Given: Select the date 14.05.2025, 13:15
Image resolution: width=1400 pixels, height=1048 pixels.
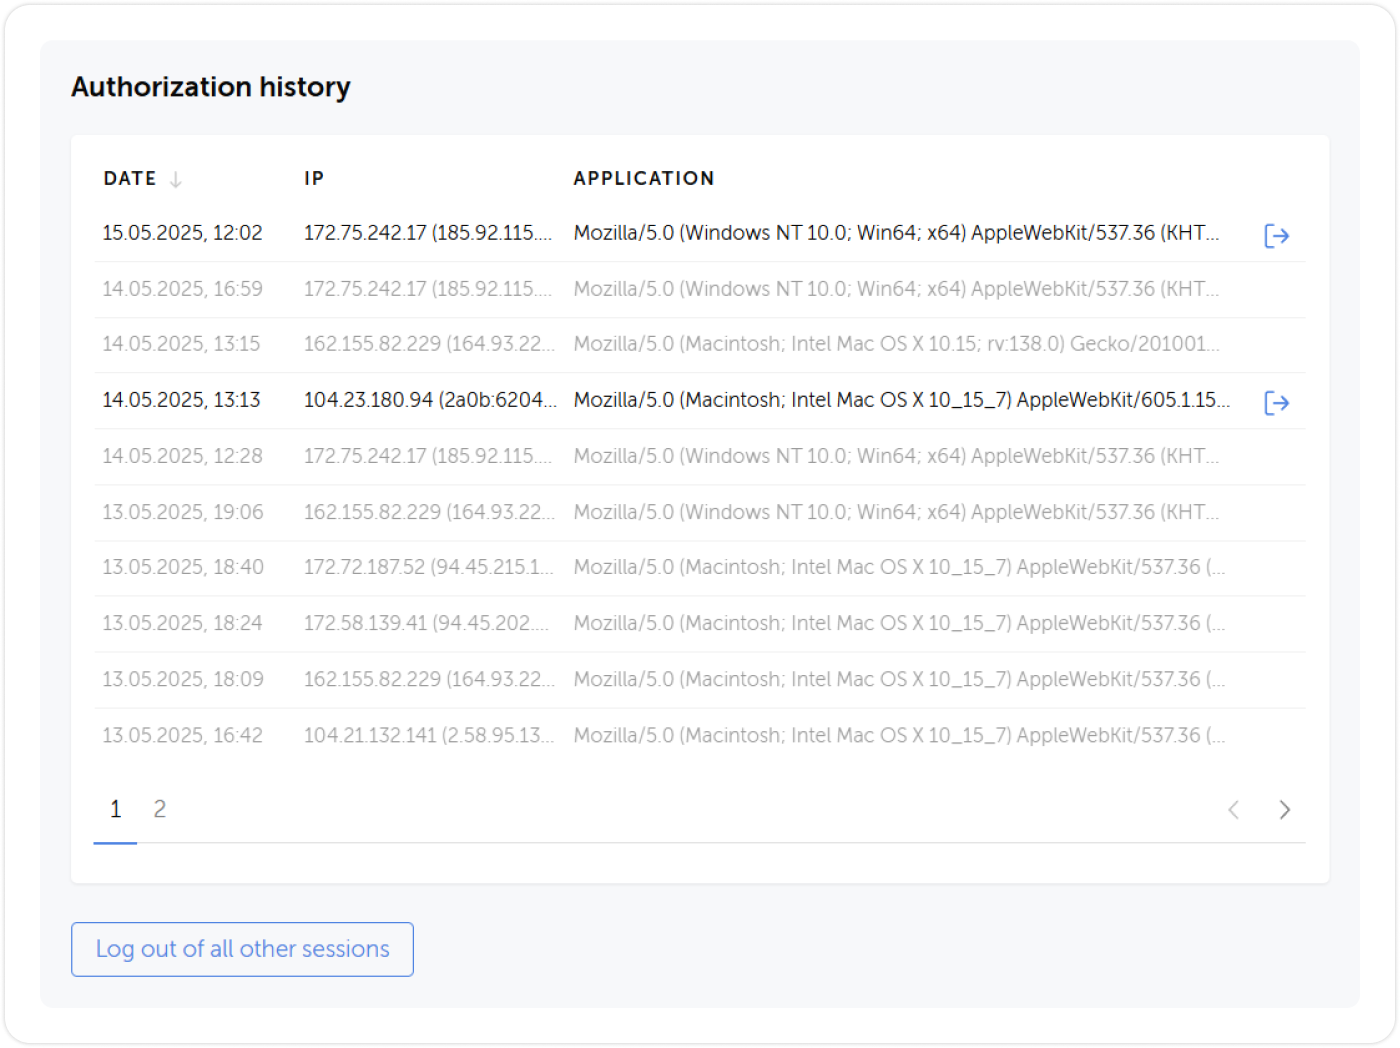Looking at the screenshot, I should [x=181, y=344].
